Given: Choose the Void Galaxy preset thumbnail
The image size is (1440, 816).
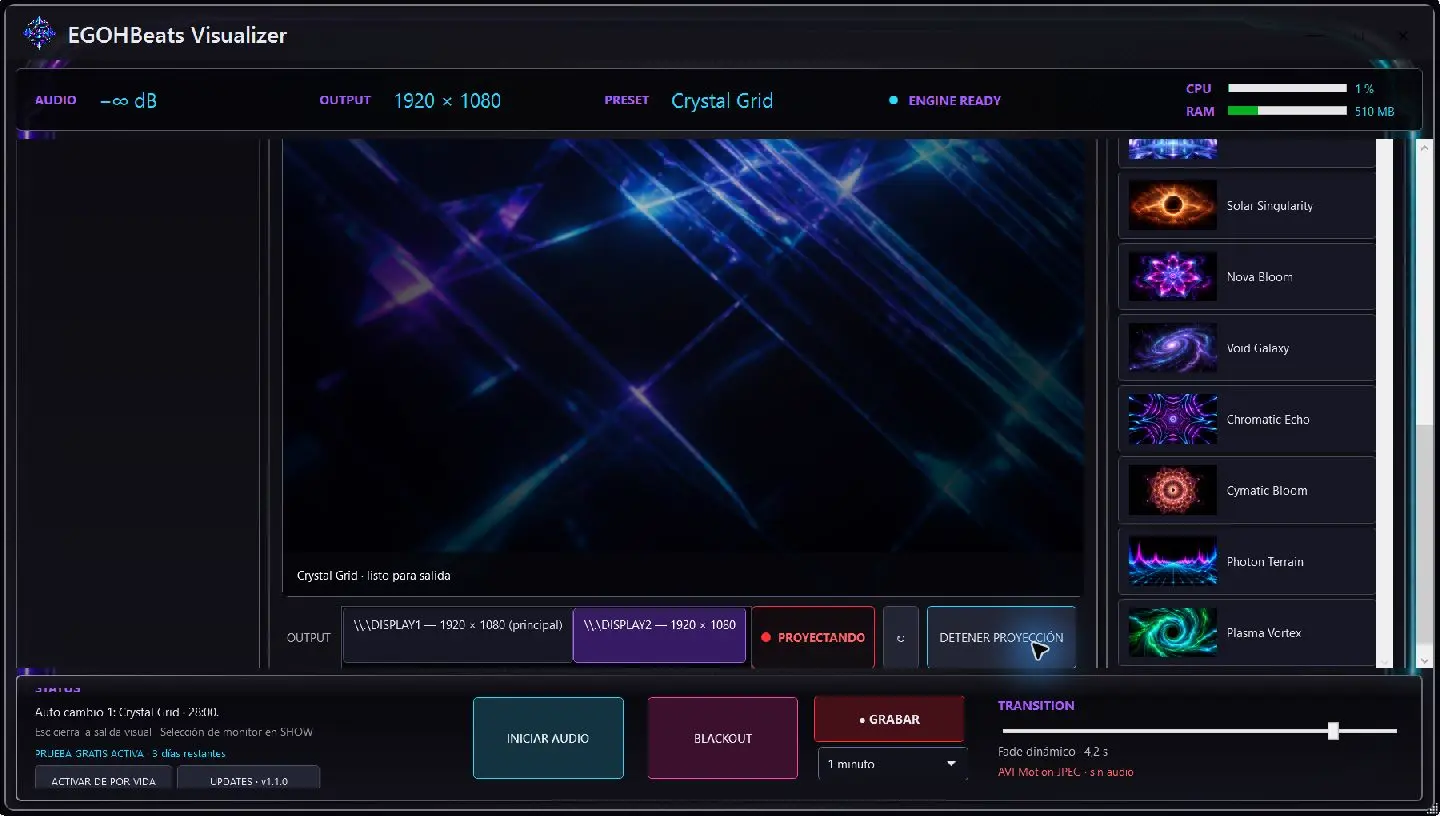Looking at the screenshot, I should pyautogui.click(x=1172, y=347).
